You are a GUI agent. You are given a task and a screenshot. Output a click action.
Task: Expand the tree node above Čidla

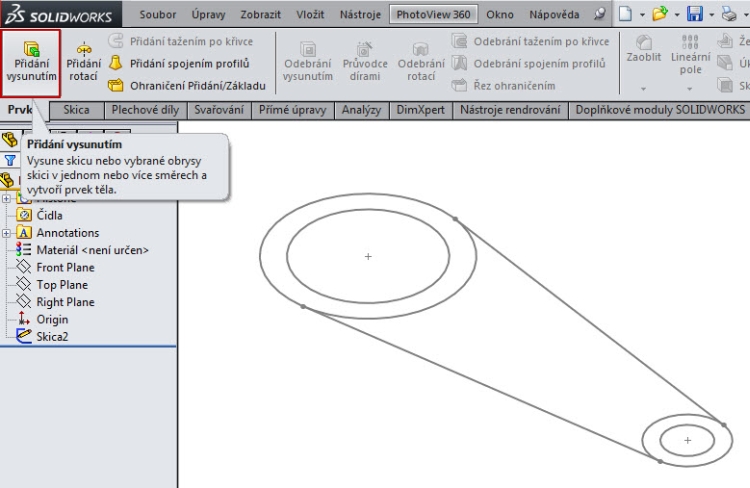tap(6, 199)
